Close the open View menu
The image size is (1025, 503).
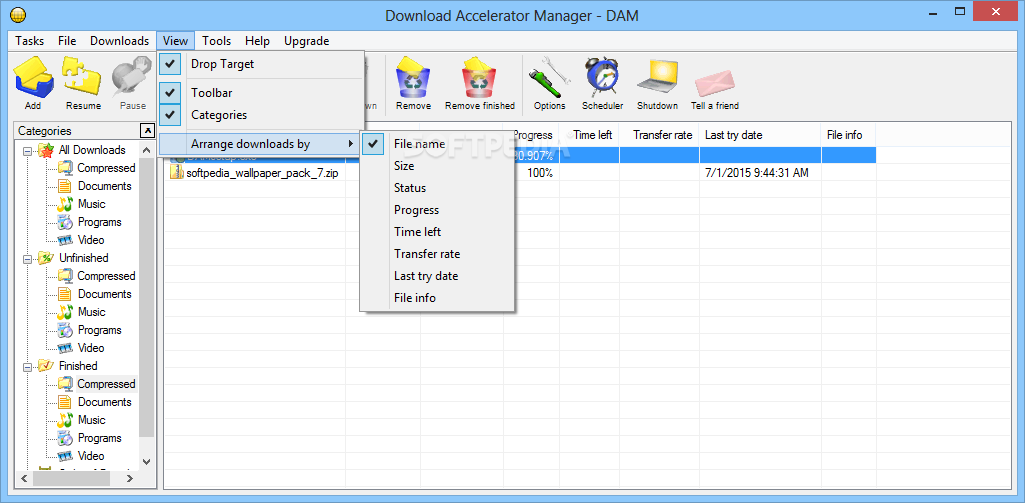175,41
